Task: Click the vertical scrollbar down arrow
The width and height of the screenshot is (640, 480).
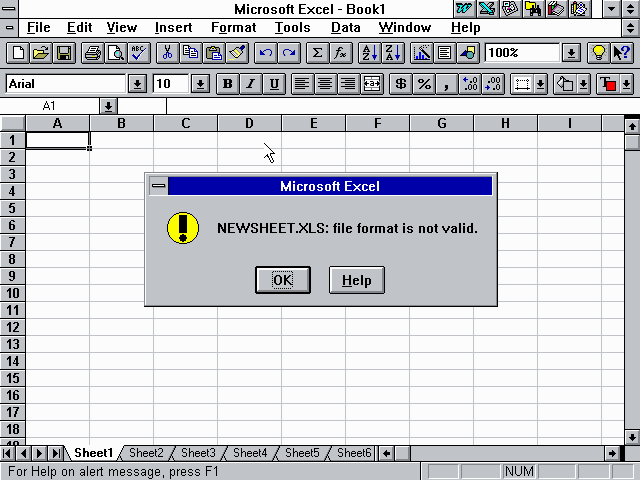Action: pos(632,437)
